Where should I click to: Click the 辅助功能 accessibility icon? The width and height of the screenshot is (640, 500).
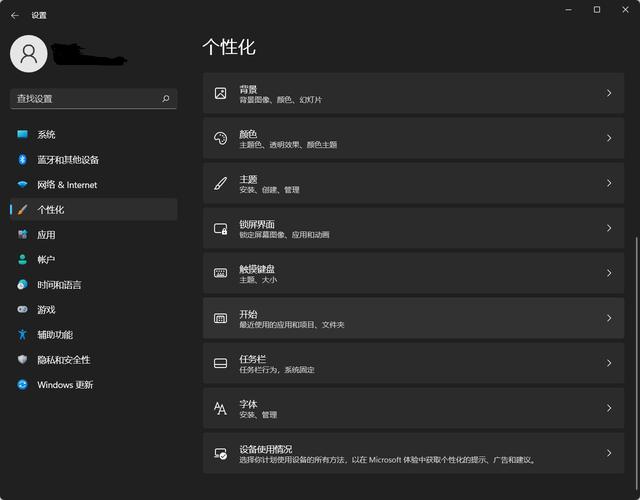(22, 335)
